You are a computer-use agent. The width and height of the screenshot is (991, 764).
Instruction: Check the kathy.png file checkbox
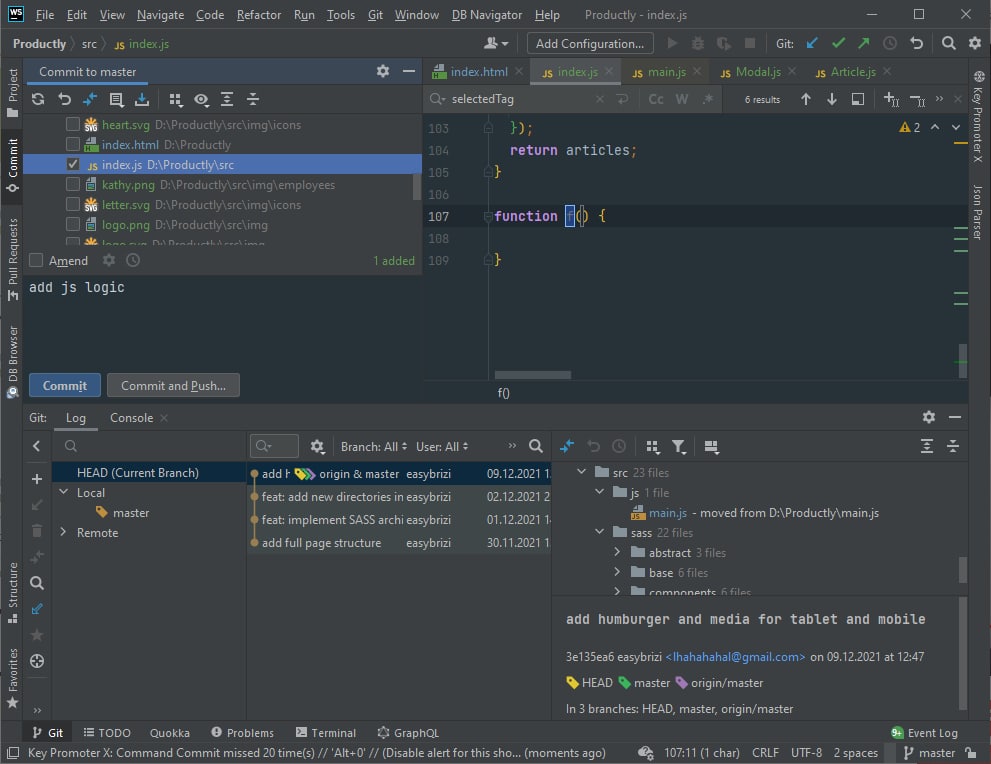pyautogui.click(x=73, y=185)
